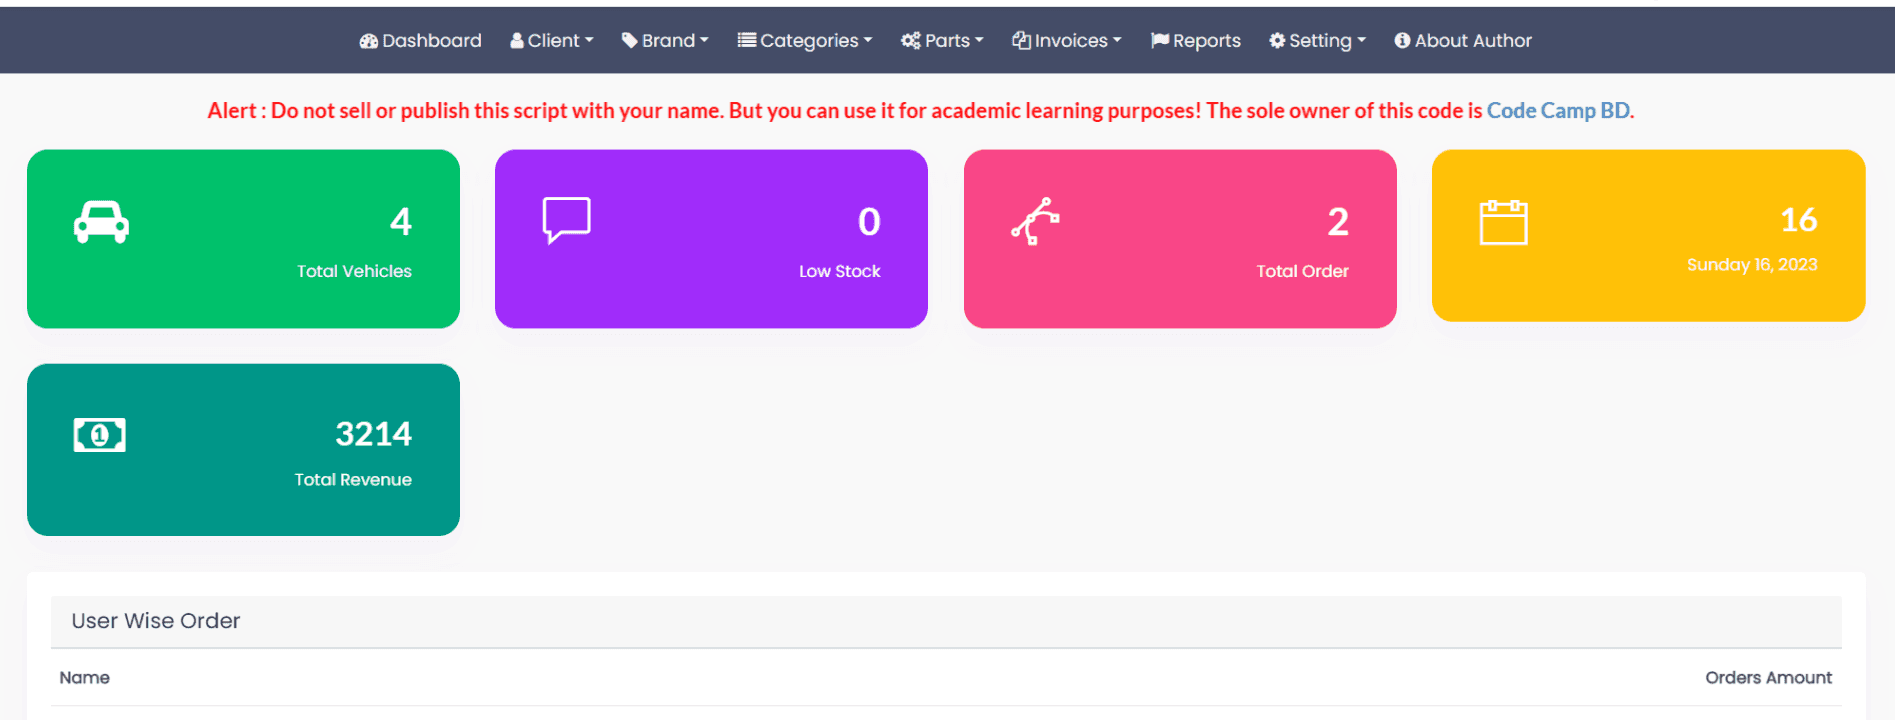
Task: Click the Categories list icon
Action: [746, 41]
